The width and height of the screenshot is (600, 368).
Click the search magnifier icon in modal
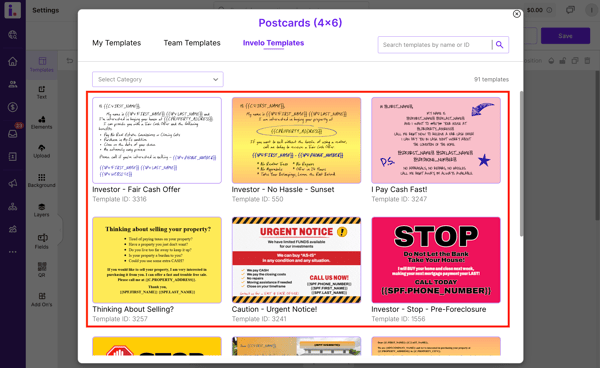(499, 45)
